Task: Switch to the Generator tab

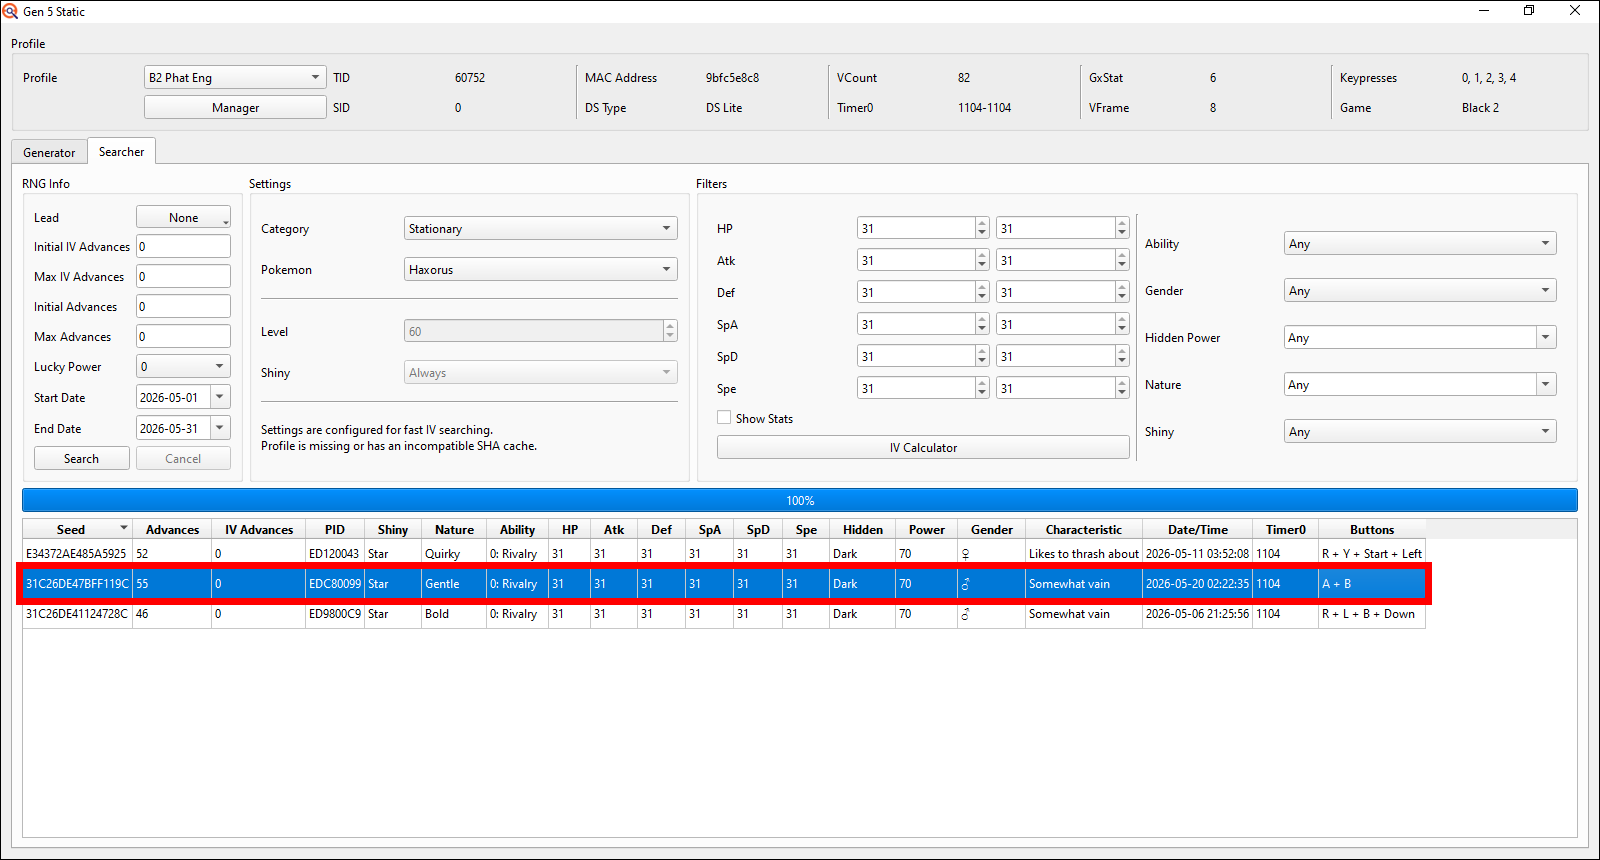Action: pos(49,152)
